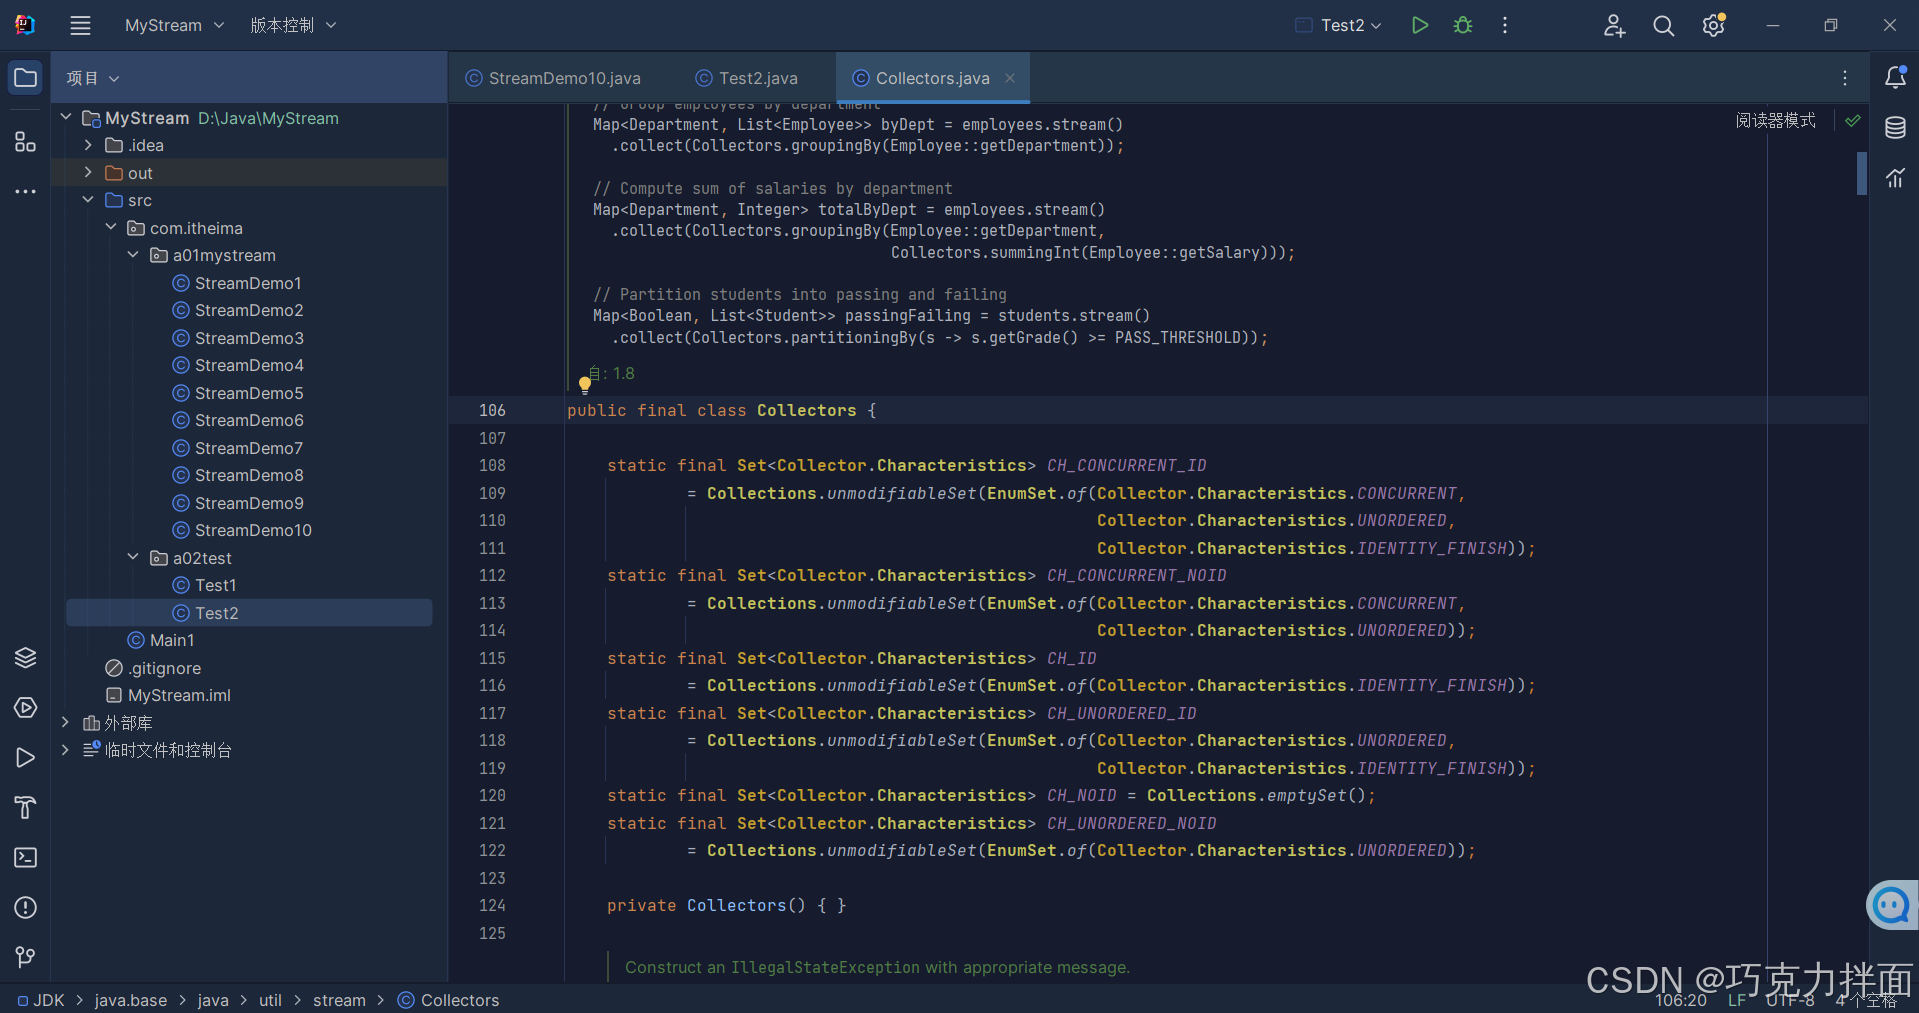Open the Test2 run configuration dropdown

(1340, 26)
